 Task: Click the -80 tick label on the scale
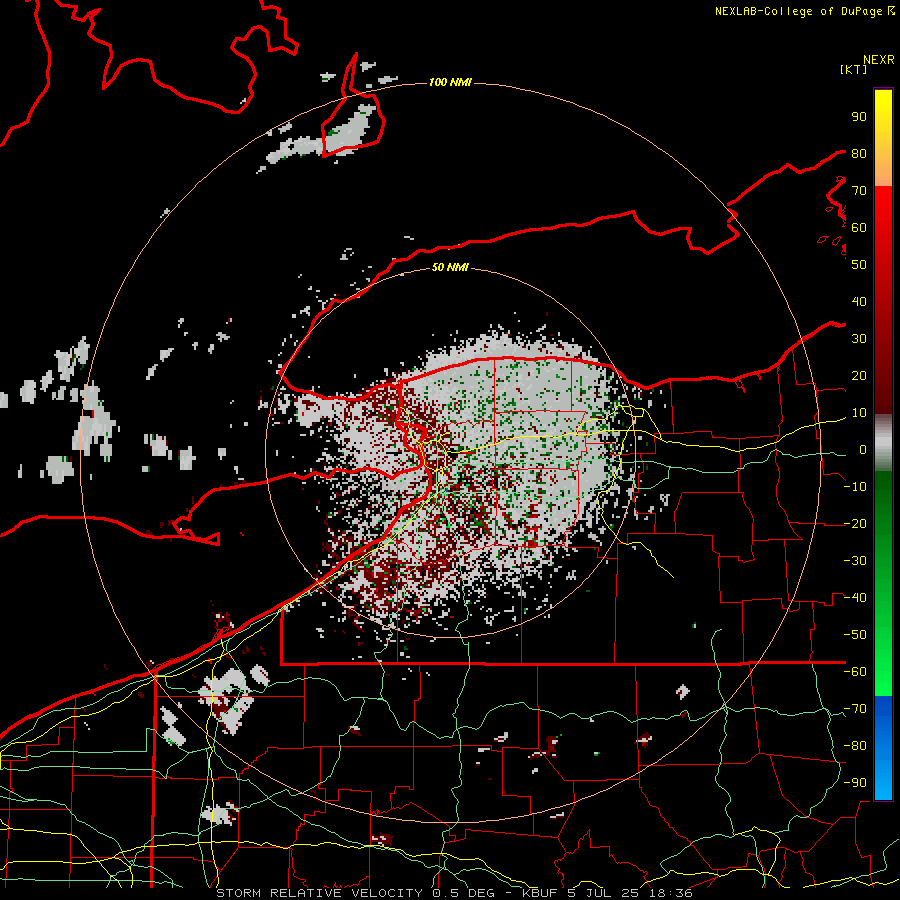pyautogui.click(x=855, y=746)
